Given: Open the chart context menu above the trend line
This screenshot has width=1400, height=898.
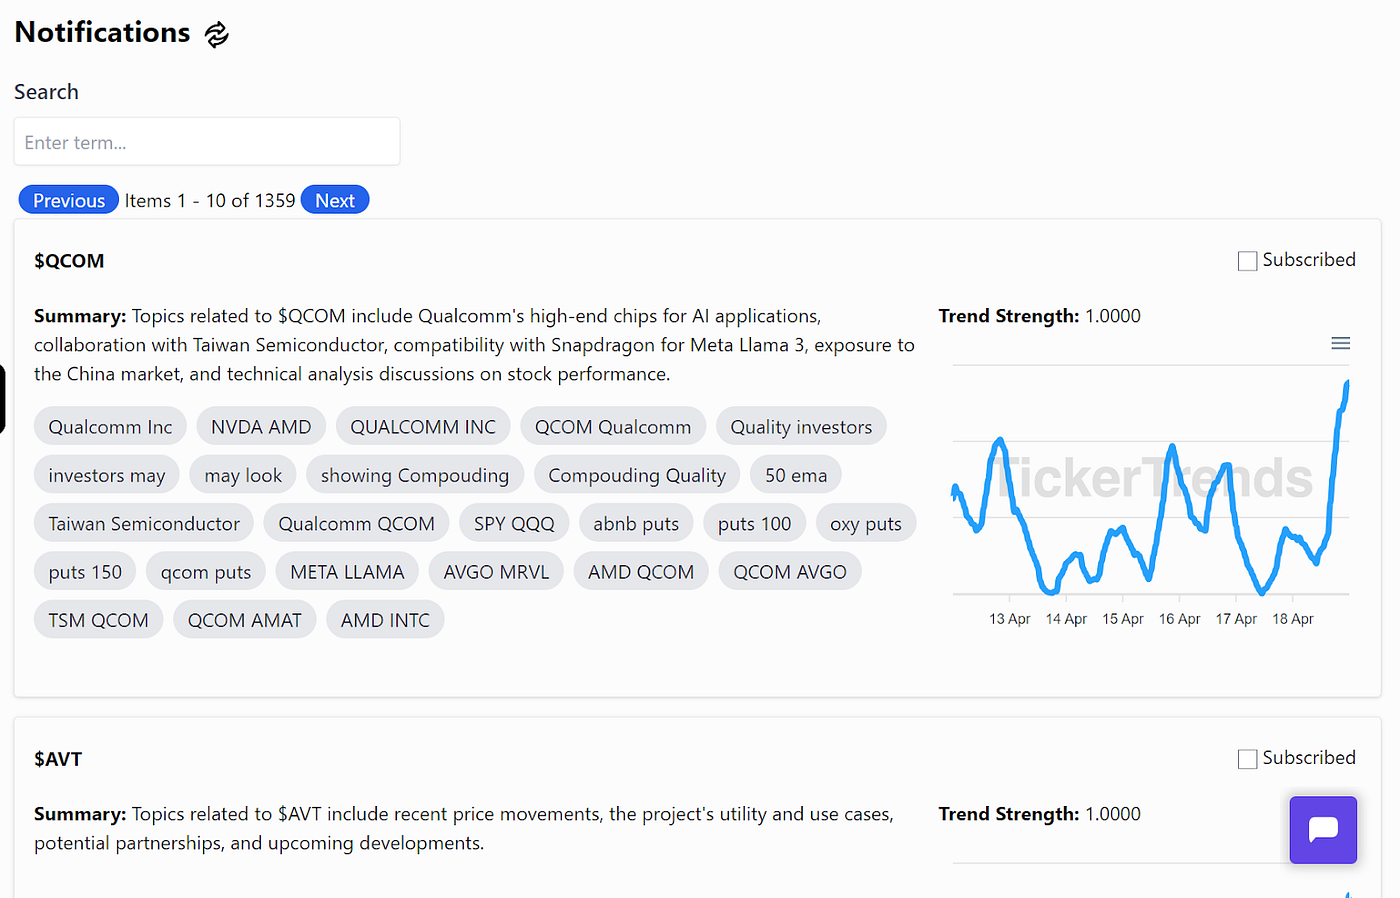Looking at the screenshot, I should coord(1341,342).
